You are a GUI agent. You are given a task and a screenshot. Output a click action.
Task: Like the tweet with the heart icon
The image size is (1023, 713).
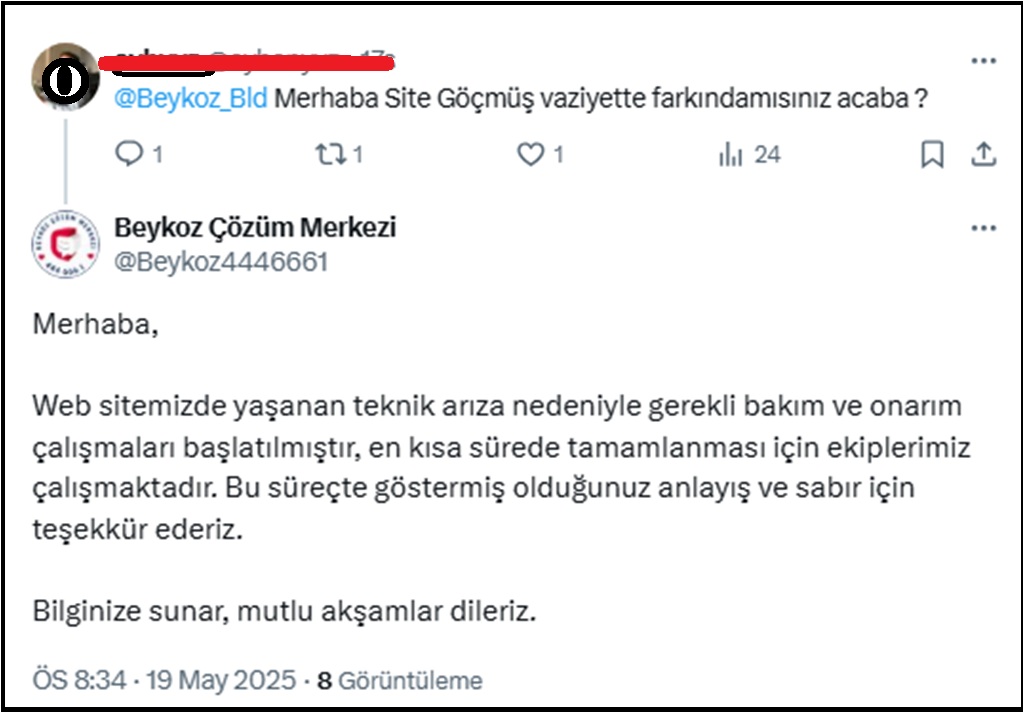(530, 154)
